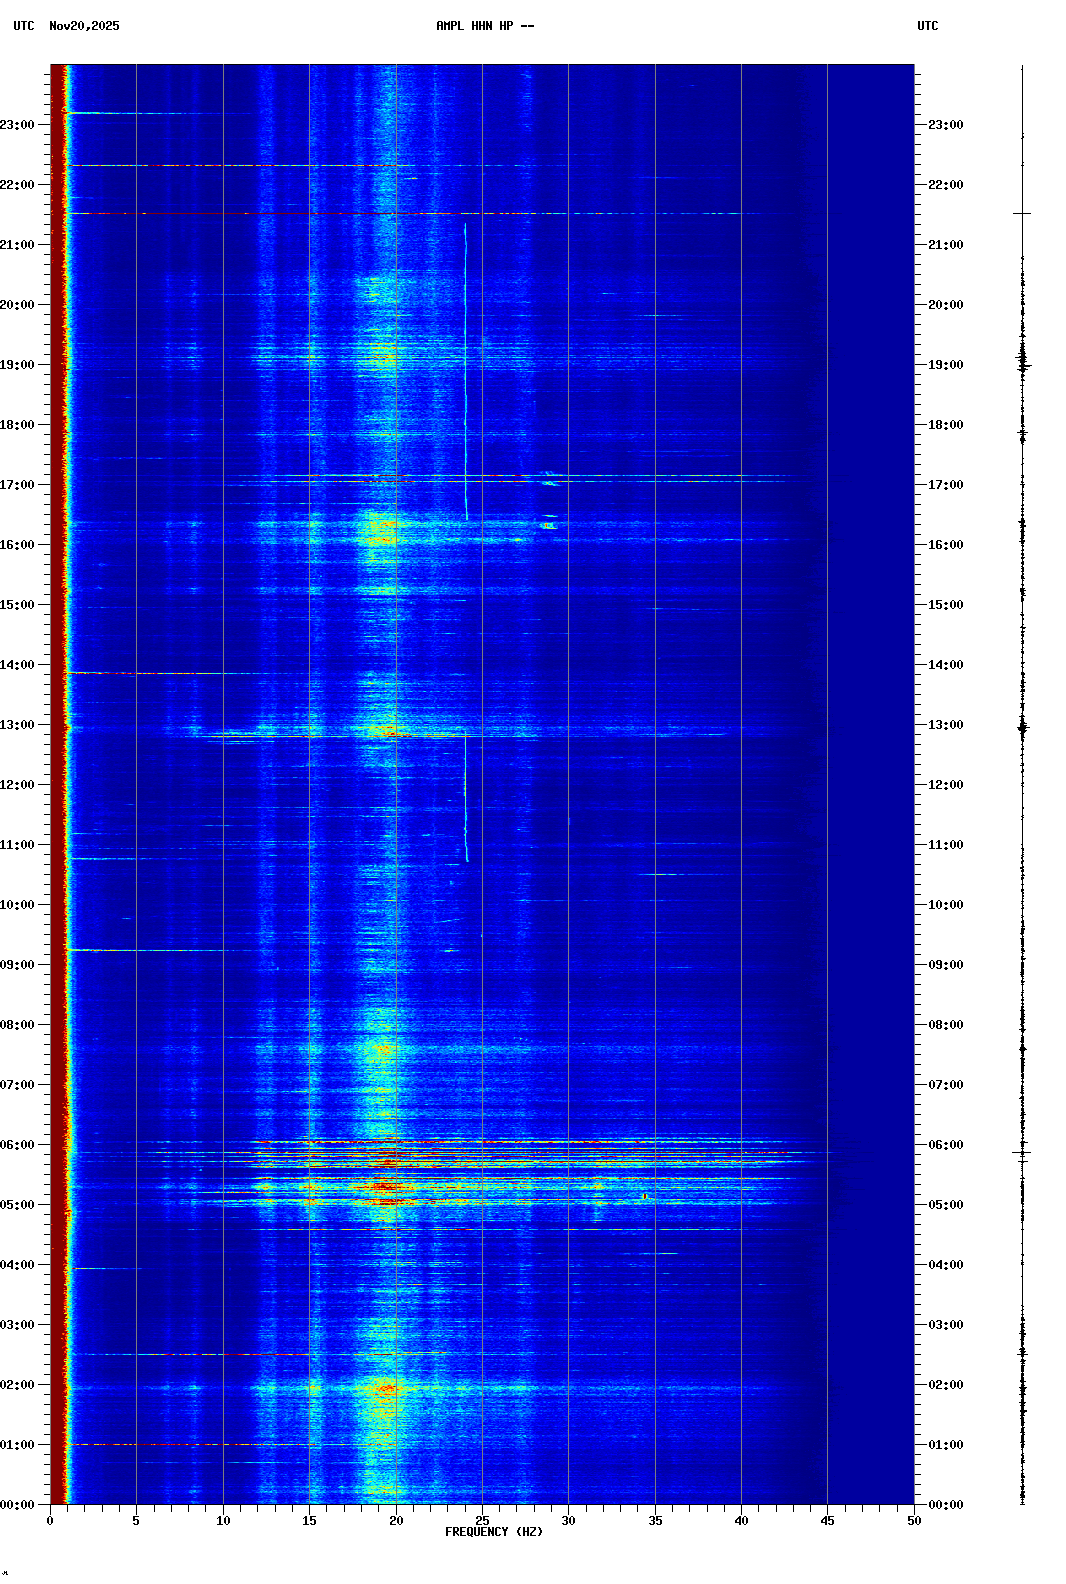Click the AMPL HHN HP title text
Image resolution: width=1066 pixels, height=1584 pixels.
coord(484,26)
